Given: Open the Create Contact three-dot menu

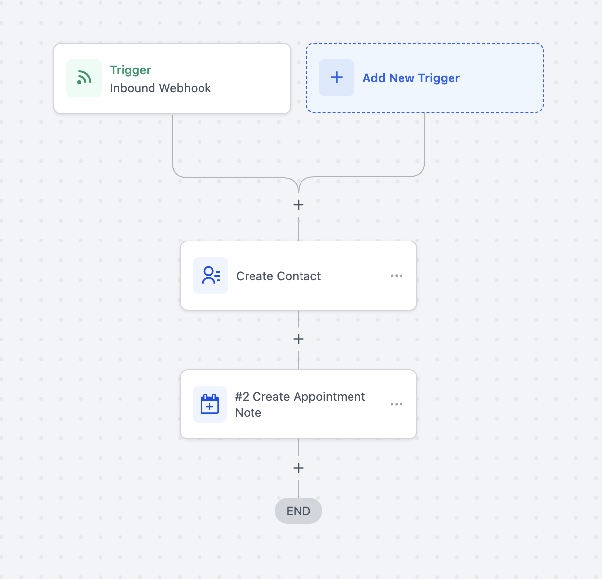Looking at the screenshot, I should 396,276.
